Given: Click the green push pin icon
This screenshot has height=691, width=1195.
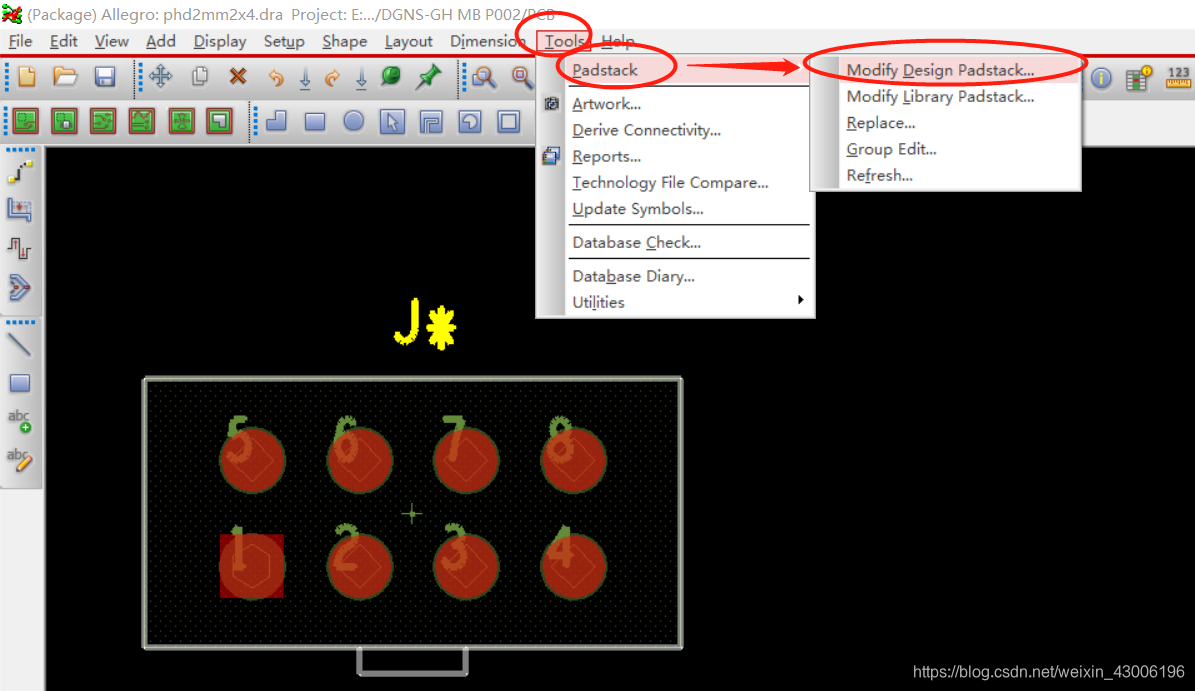Looking at the screenshot, I should [x=429, y=77].
